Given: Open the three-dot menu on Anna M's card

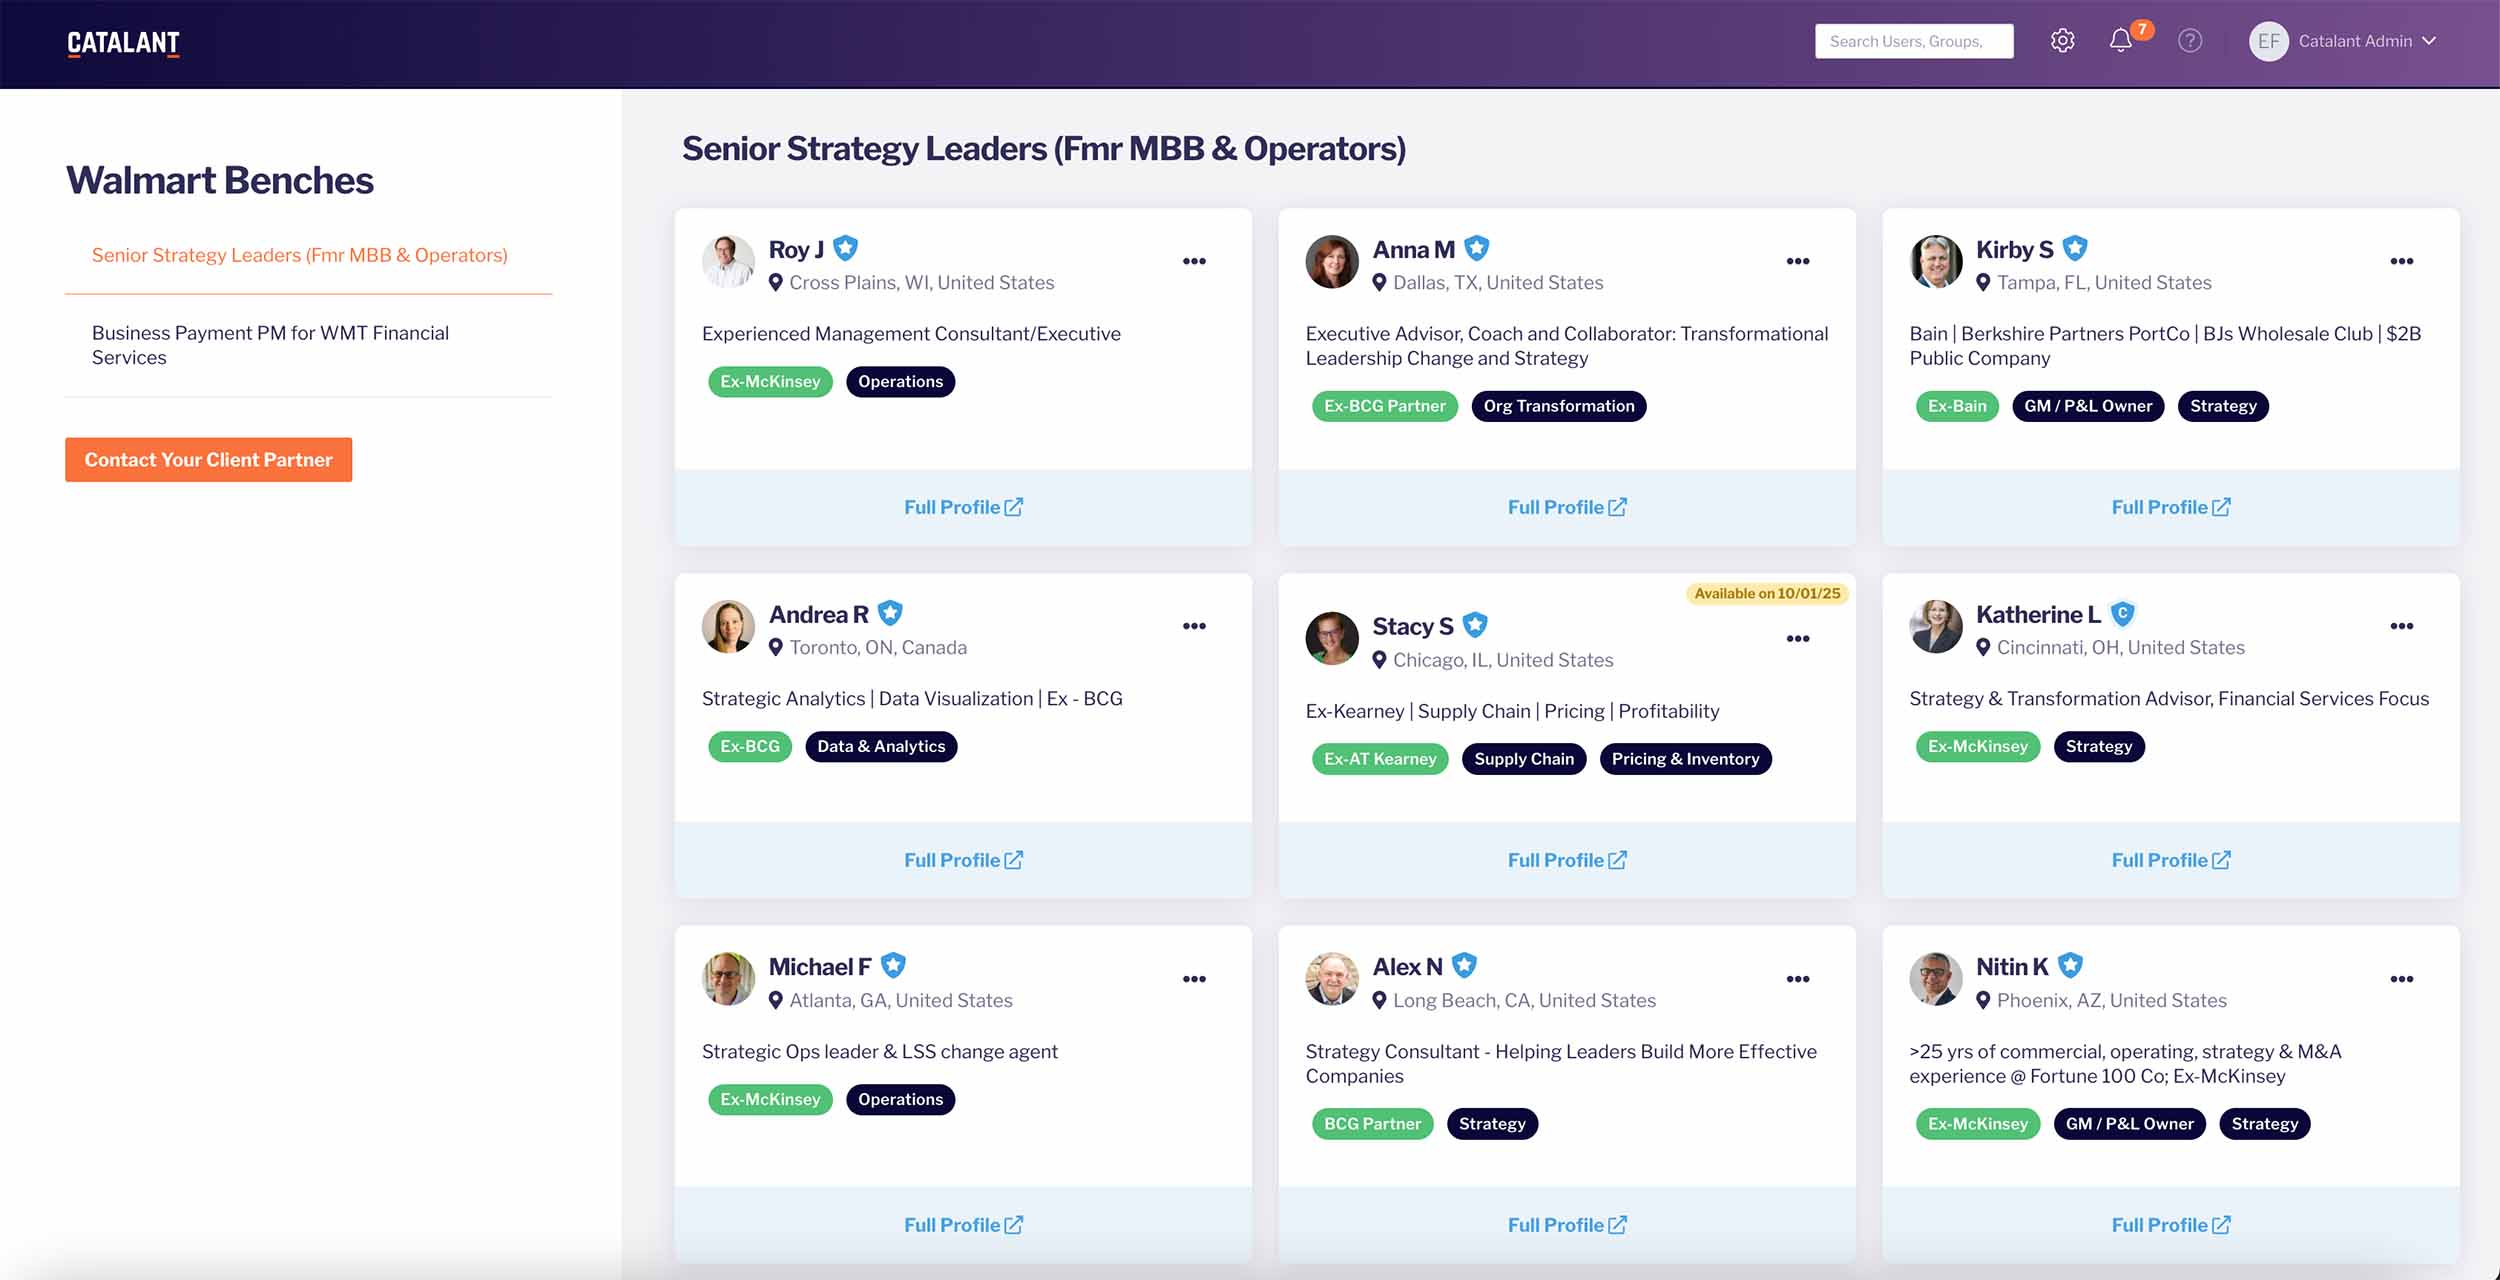Looking at the screenshot, I should [1797, 261].
